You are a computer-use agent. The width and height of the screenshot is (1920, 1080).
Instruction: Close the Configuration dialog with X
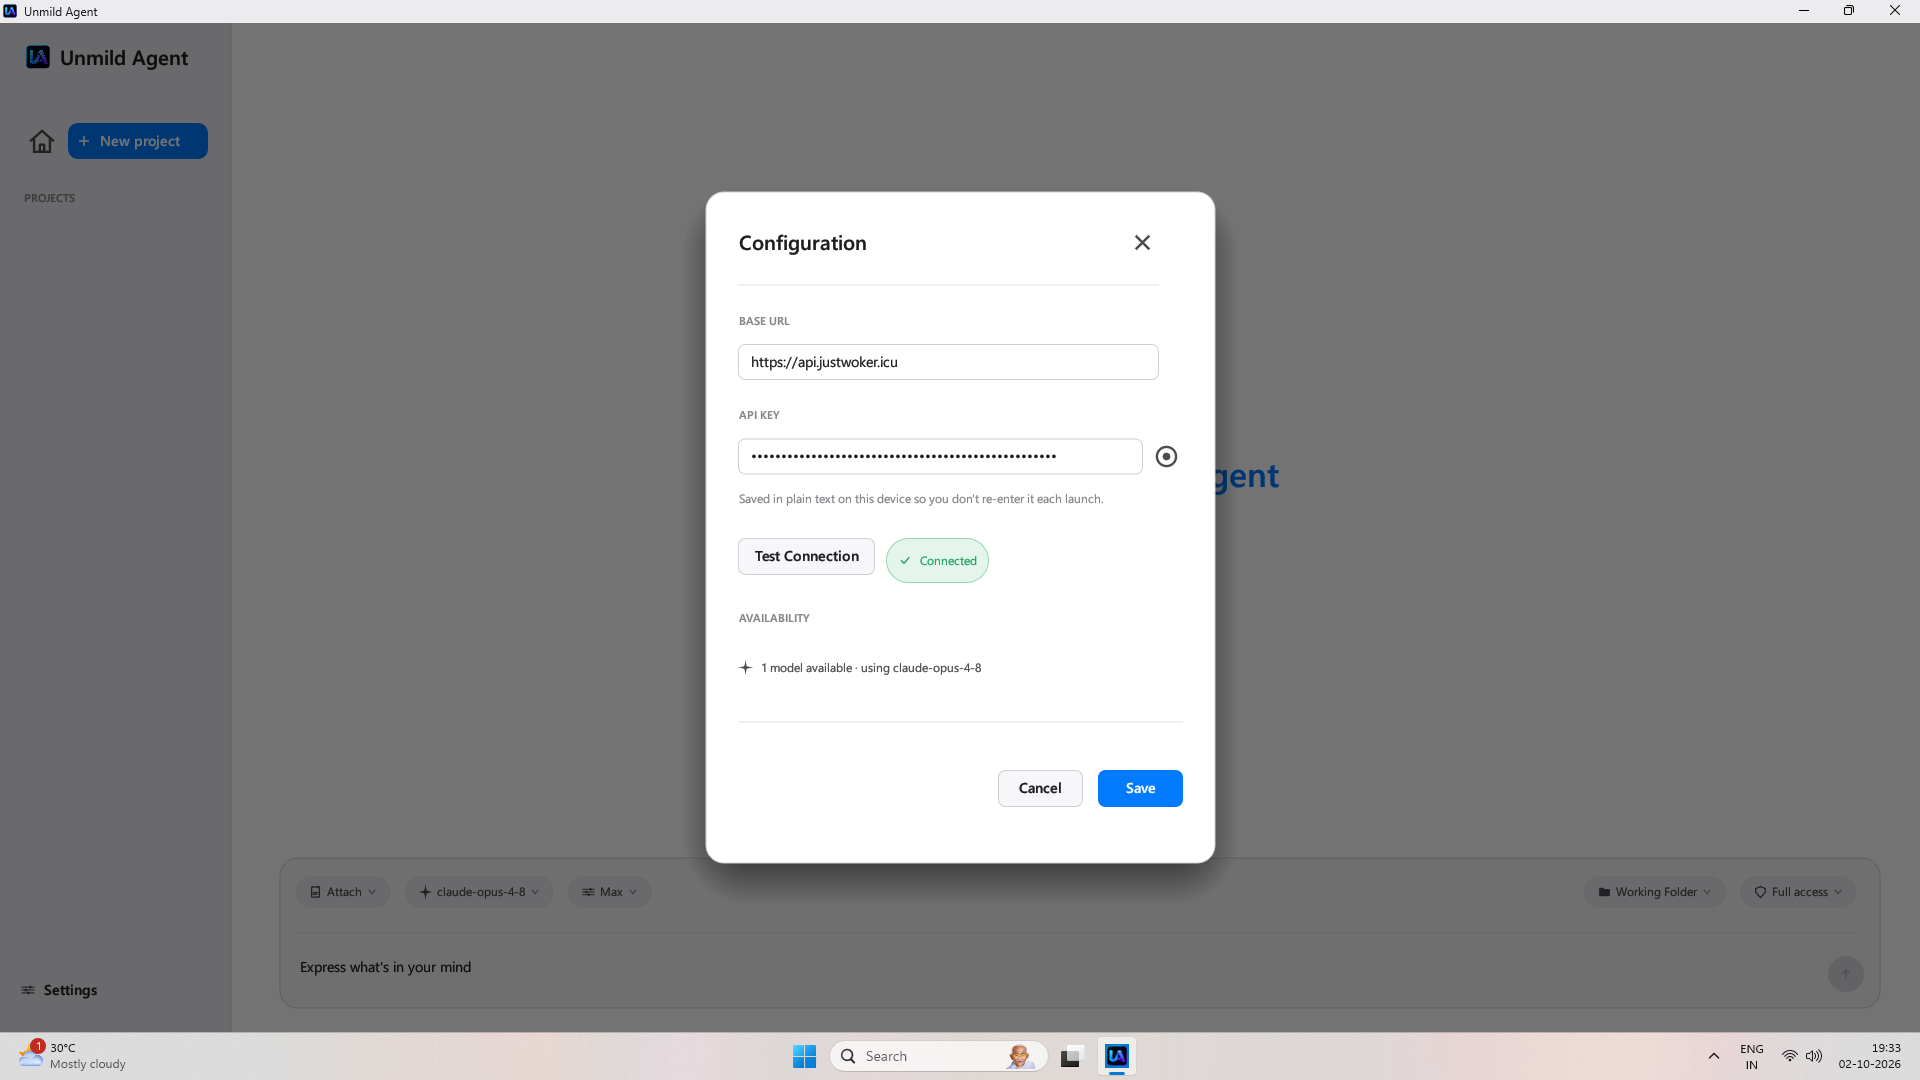(1142, 243)
